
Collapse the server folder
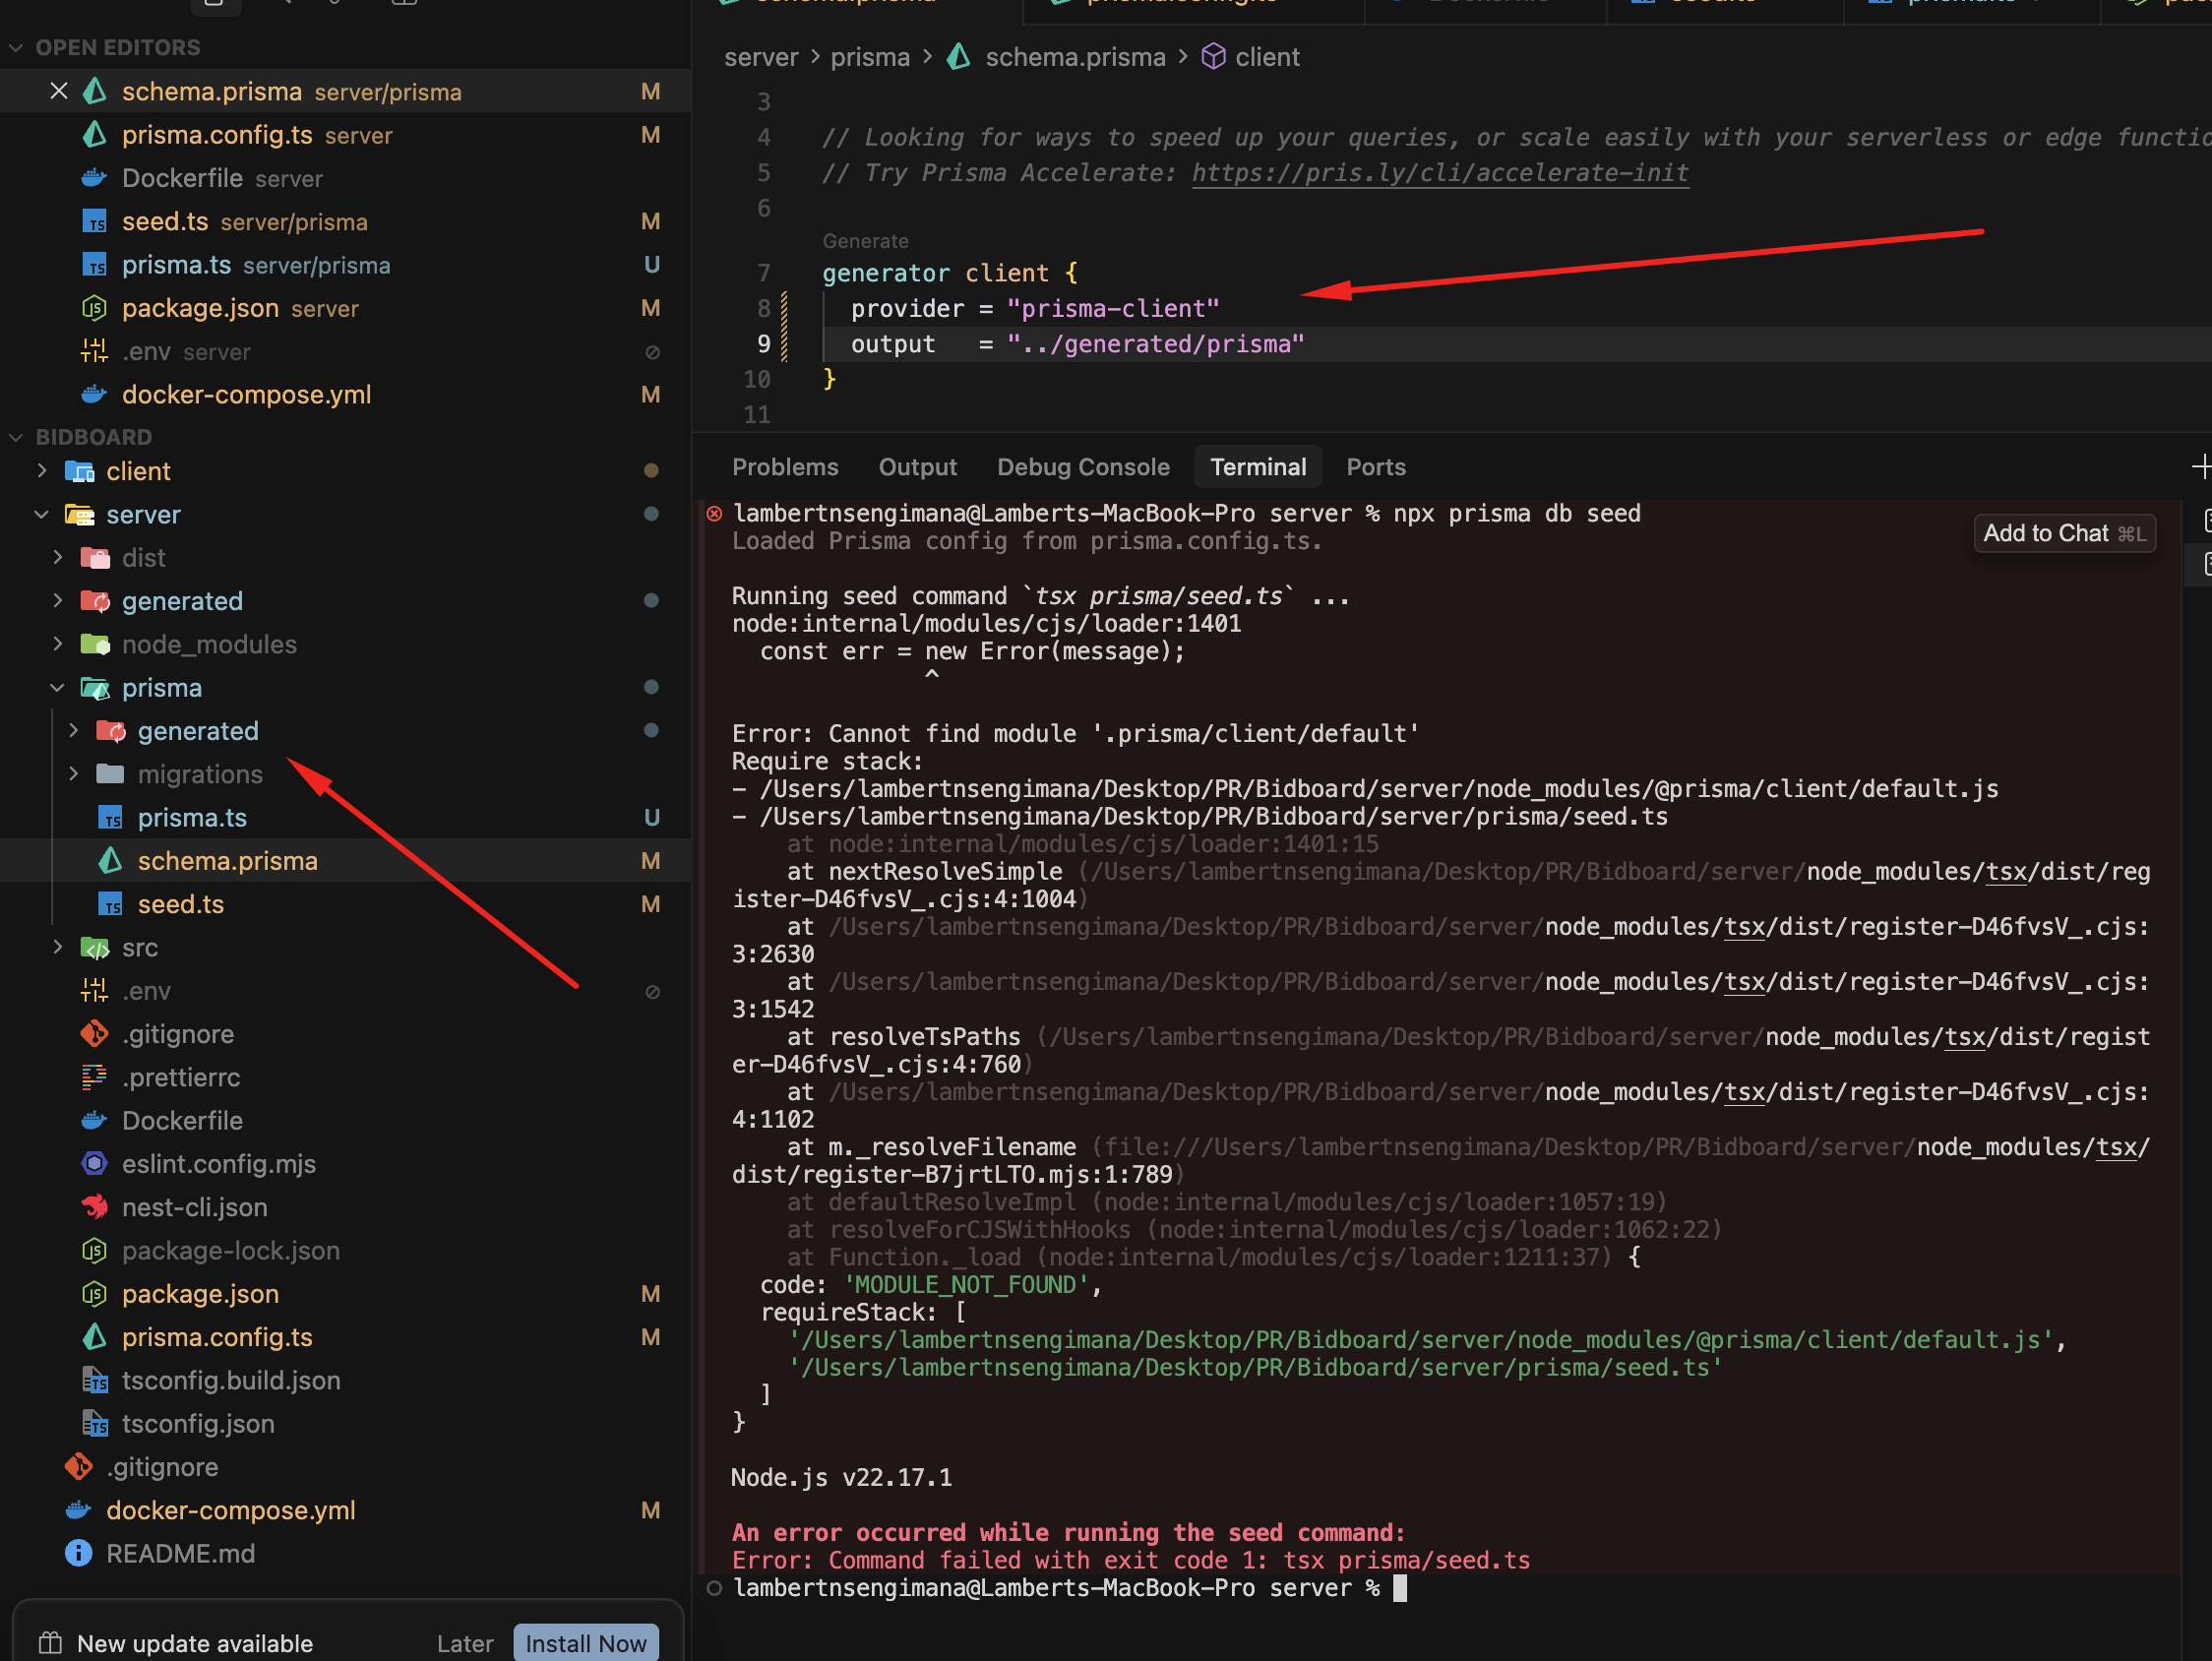pyautogui.click(x=42, y=514)
